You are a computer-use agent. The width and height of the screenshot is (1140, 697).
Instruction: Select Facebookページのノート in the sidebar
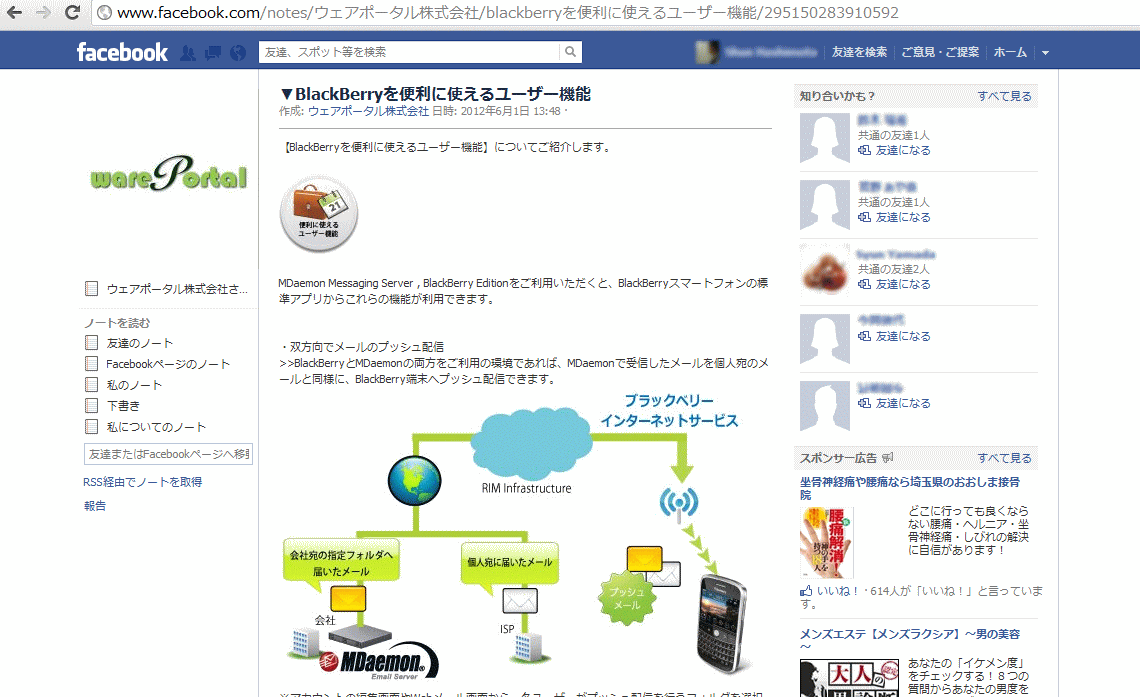click(168, 364)
